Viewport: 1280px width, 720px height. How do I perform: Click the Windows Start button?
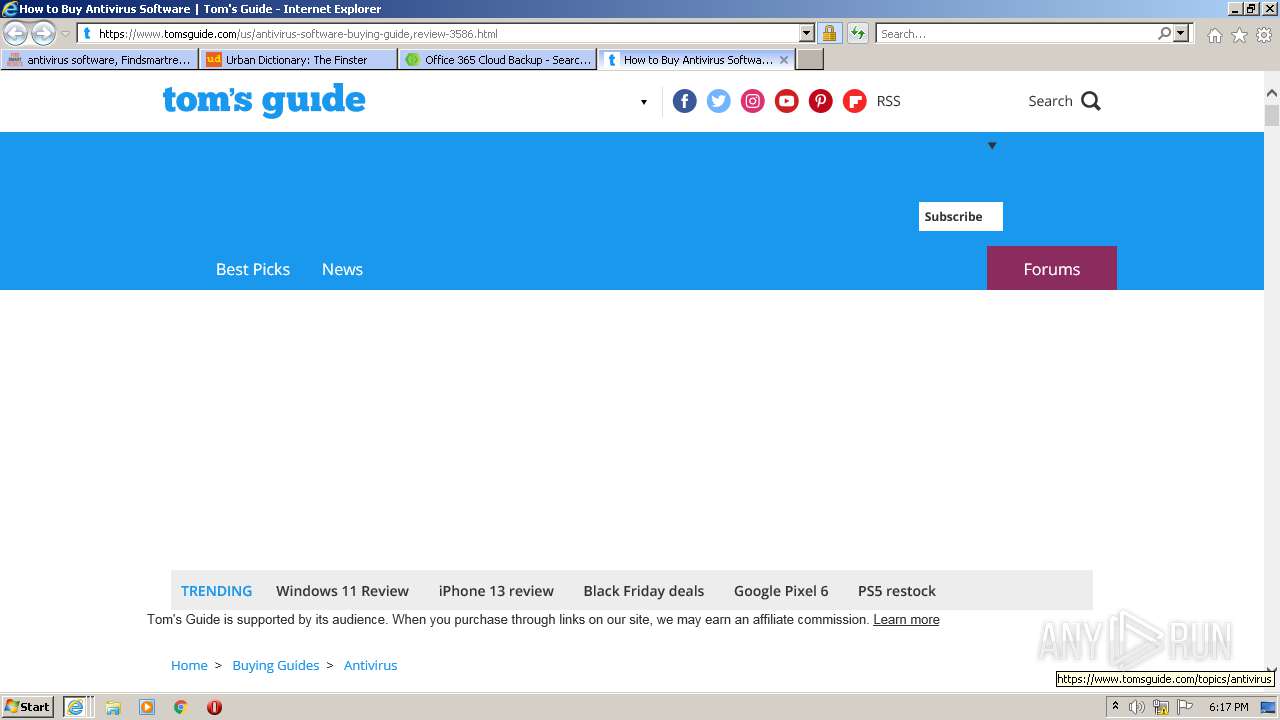coord(27,707)
